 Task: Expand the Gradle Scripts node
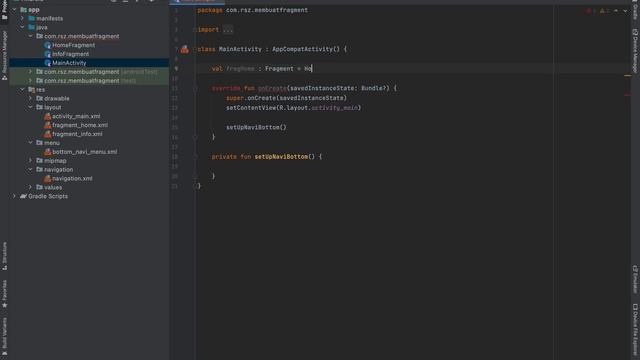coord(14,196)
